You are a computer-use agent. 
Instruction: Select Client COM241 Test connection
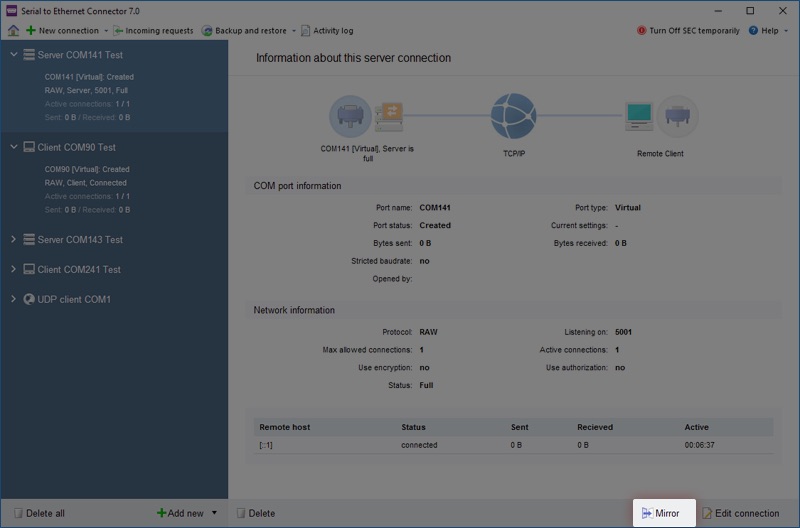(79, 269)
